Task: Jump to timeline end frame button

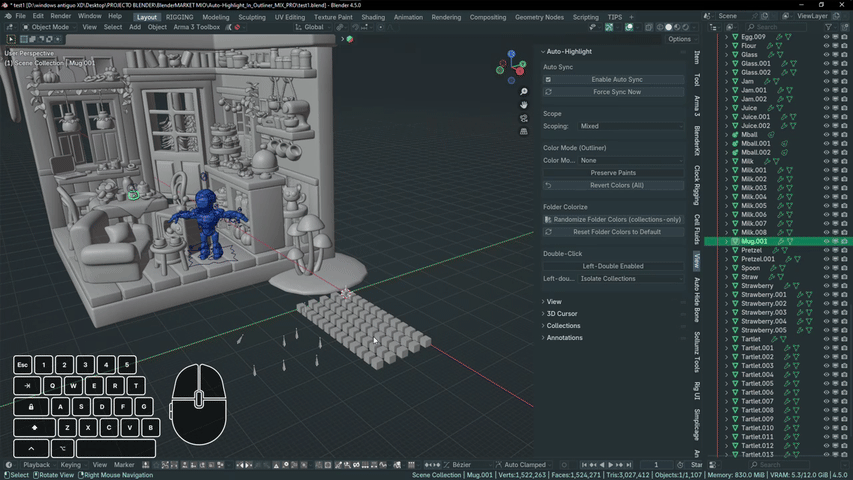Action: click(x=629, y=465)
